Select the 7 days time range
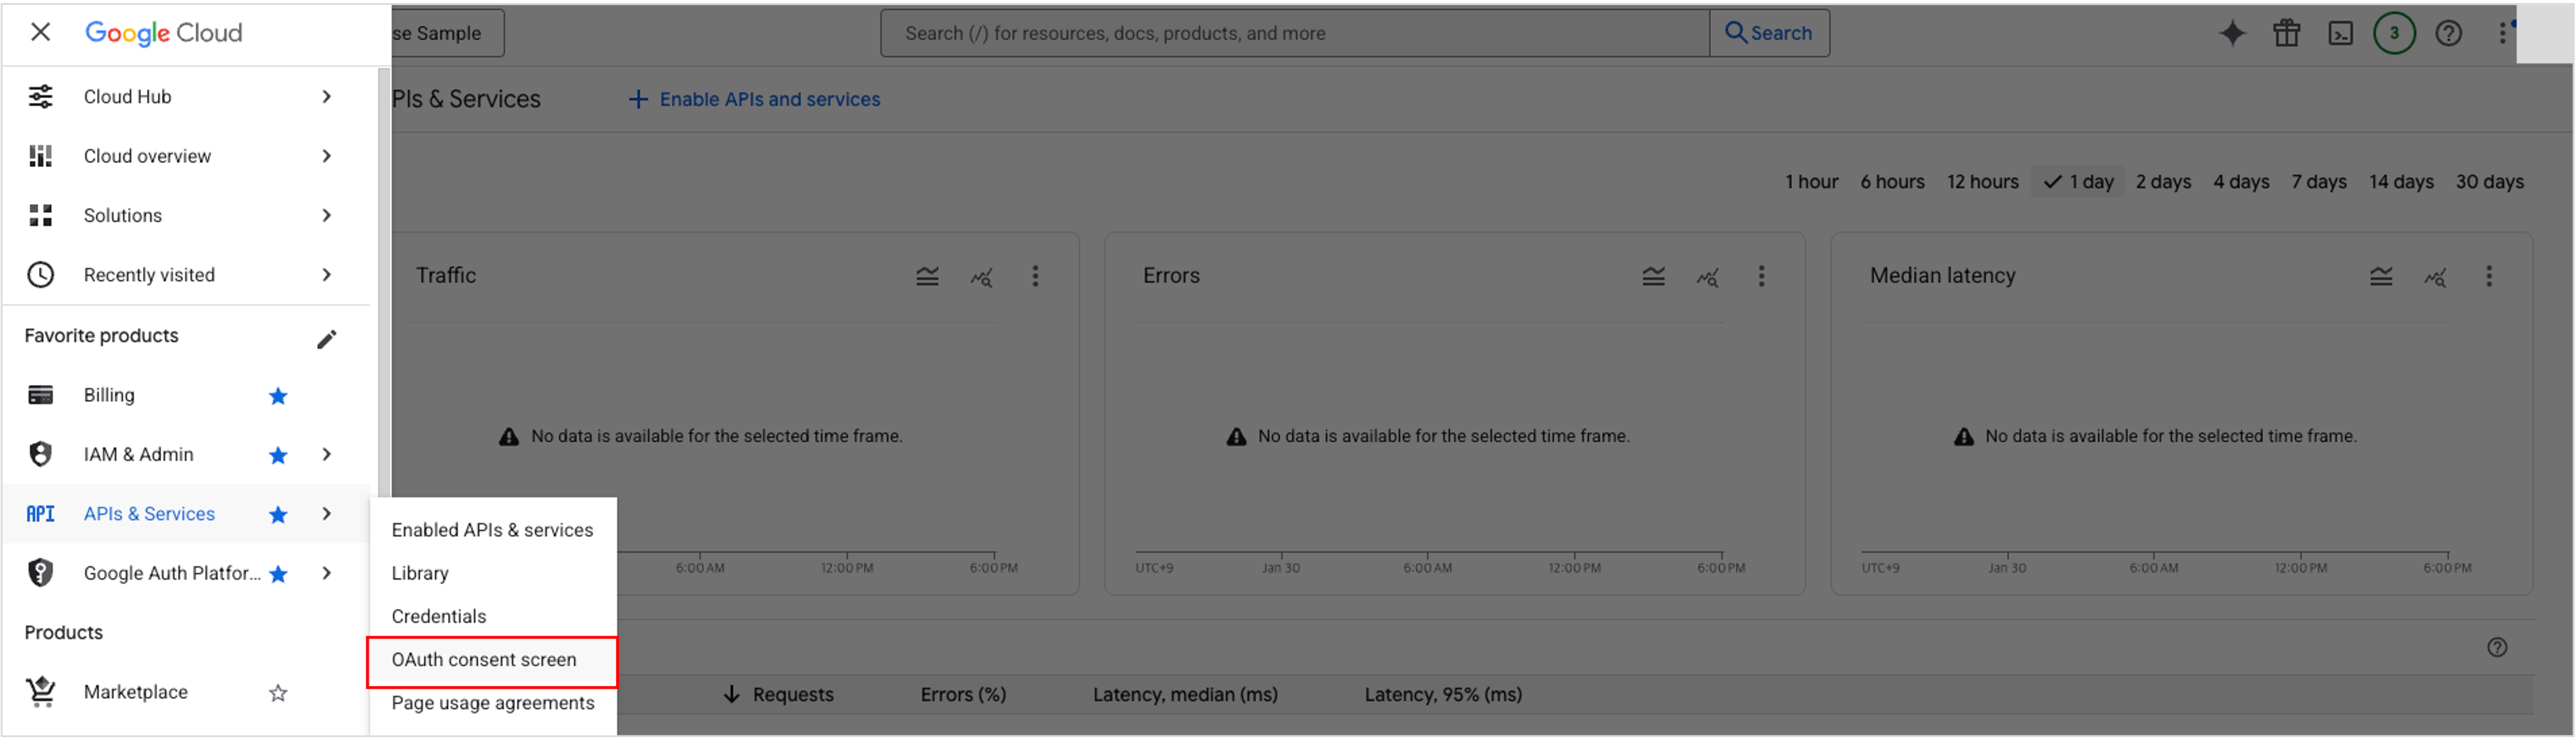 (x=2319, y=182)
